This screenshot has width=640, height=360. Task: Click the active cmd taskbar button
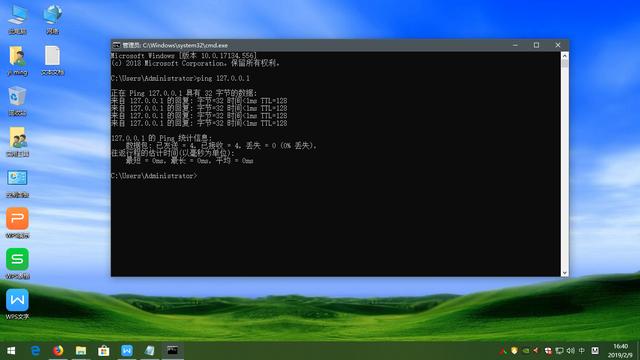coord(172,351)
